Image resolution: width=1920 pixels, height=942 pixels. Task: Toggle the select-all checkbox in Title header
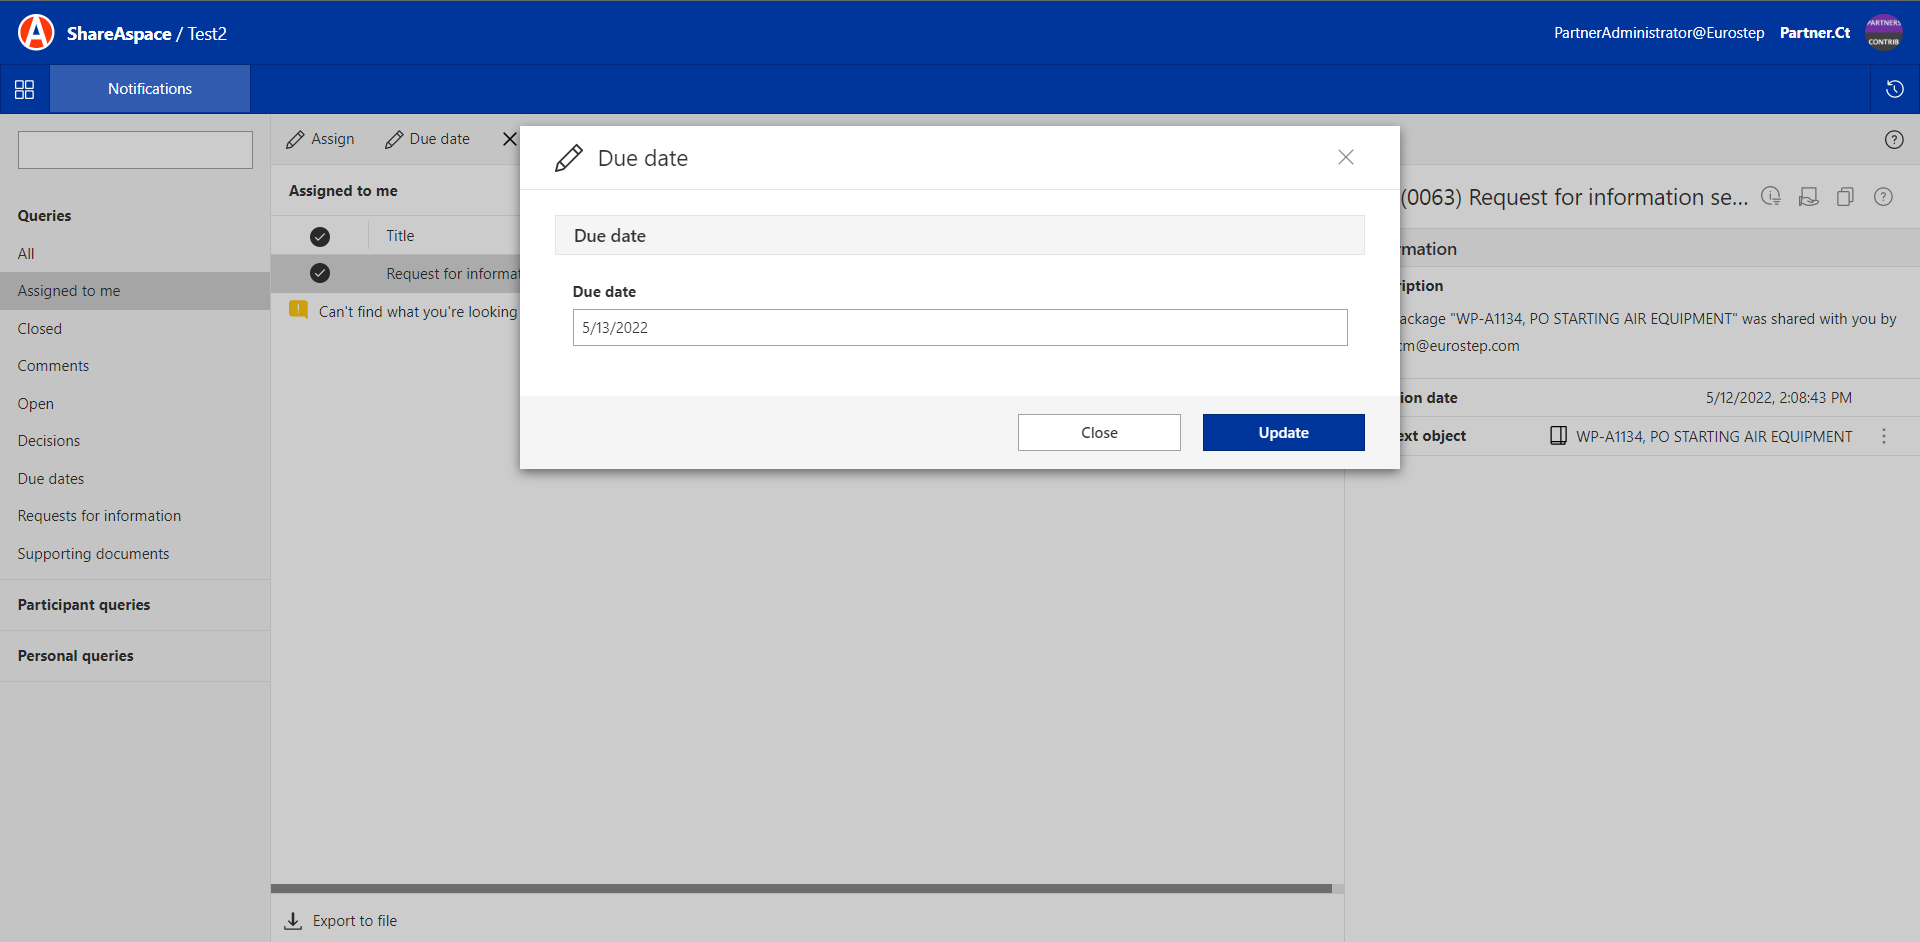(320, 237)
